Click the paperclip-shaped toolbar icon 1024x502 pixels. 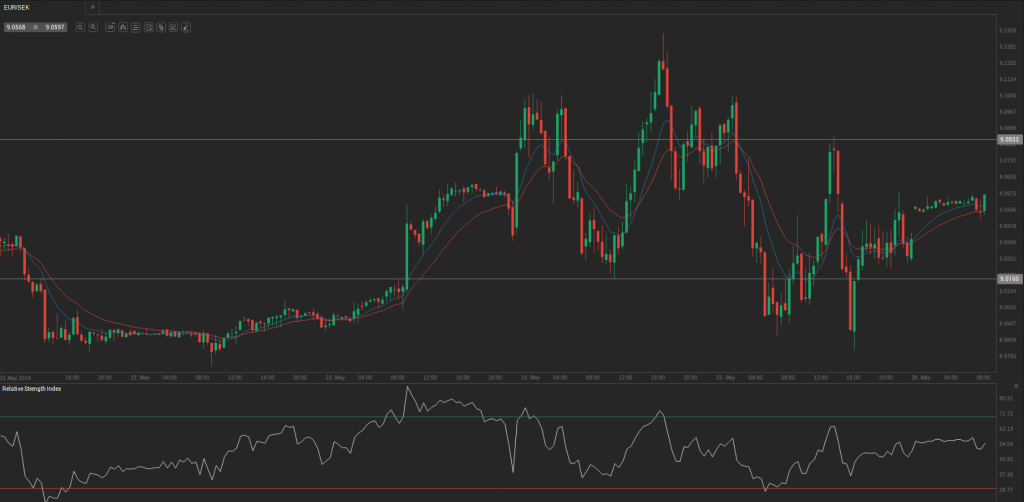point(161,27)
